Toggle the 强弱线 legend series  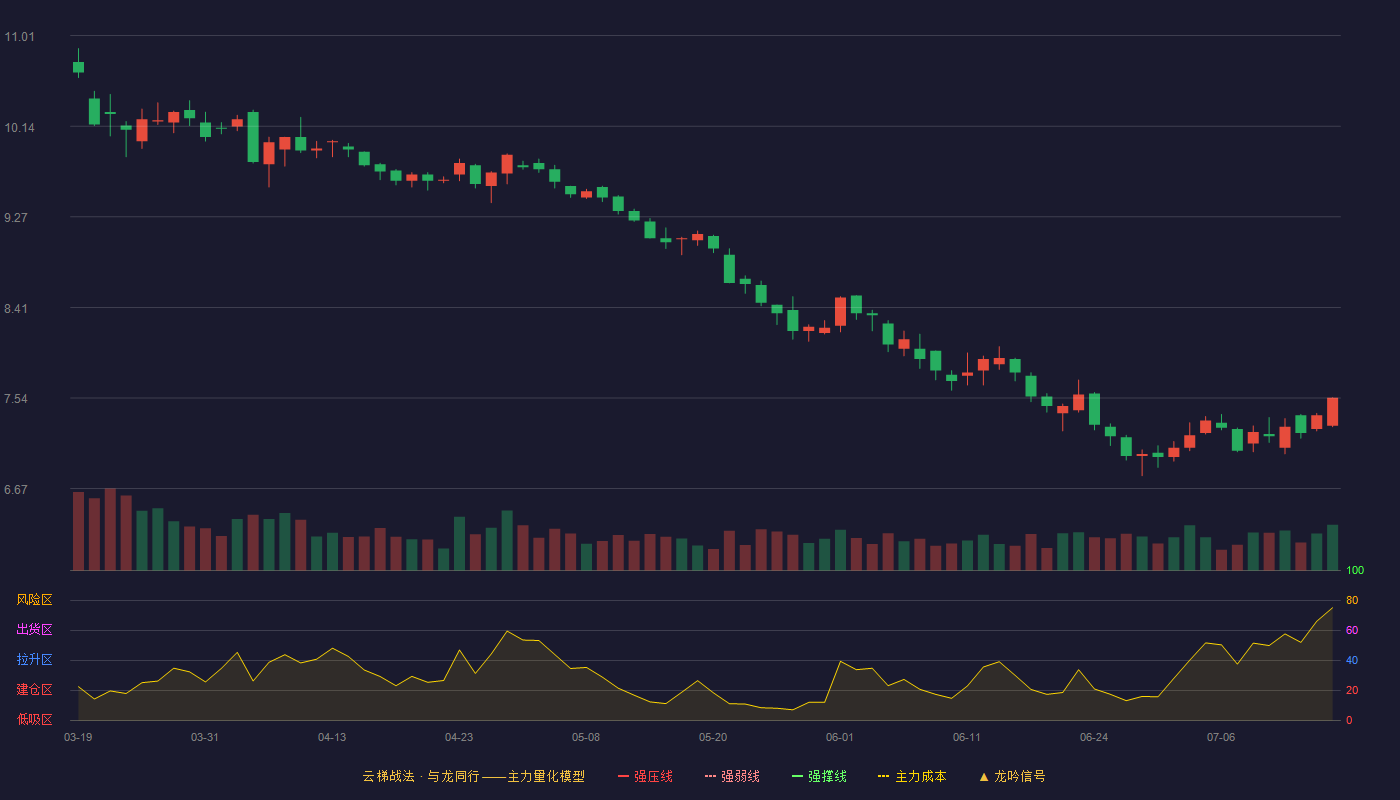click(x=732, y=776)
